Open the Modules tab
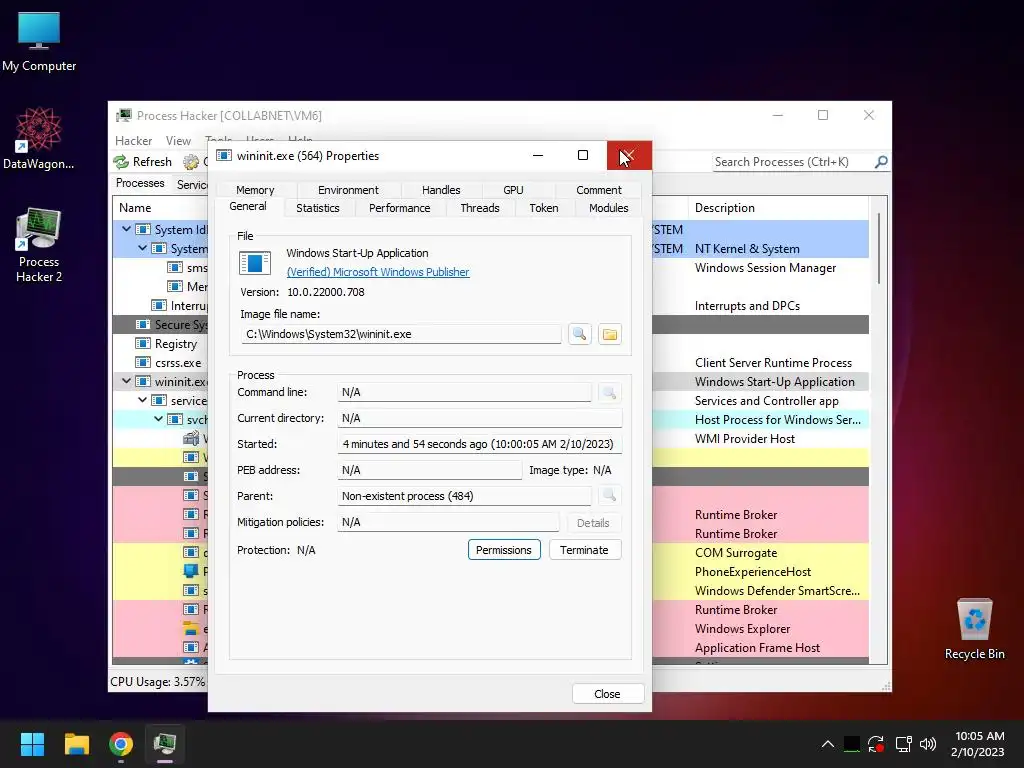 [608, 208]
